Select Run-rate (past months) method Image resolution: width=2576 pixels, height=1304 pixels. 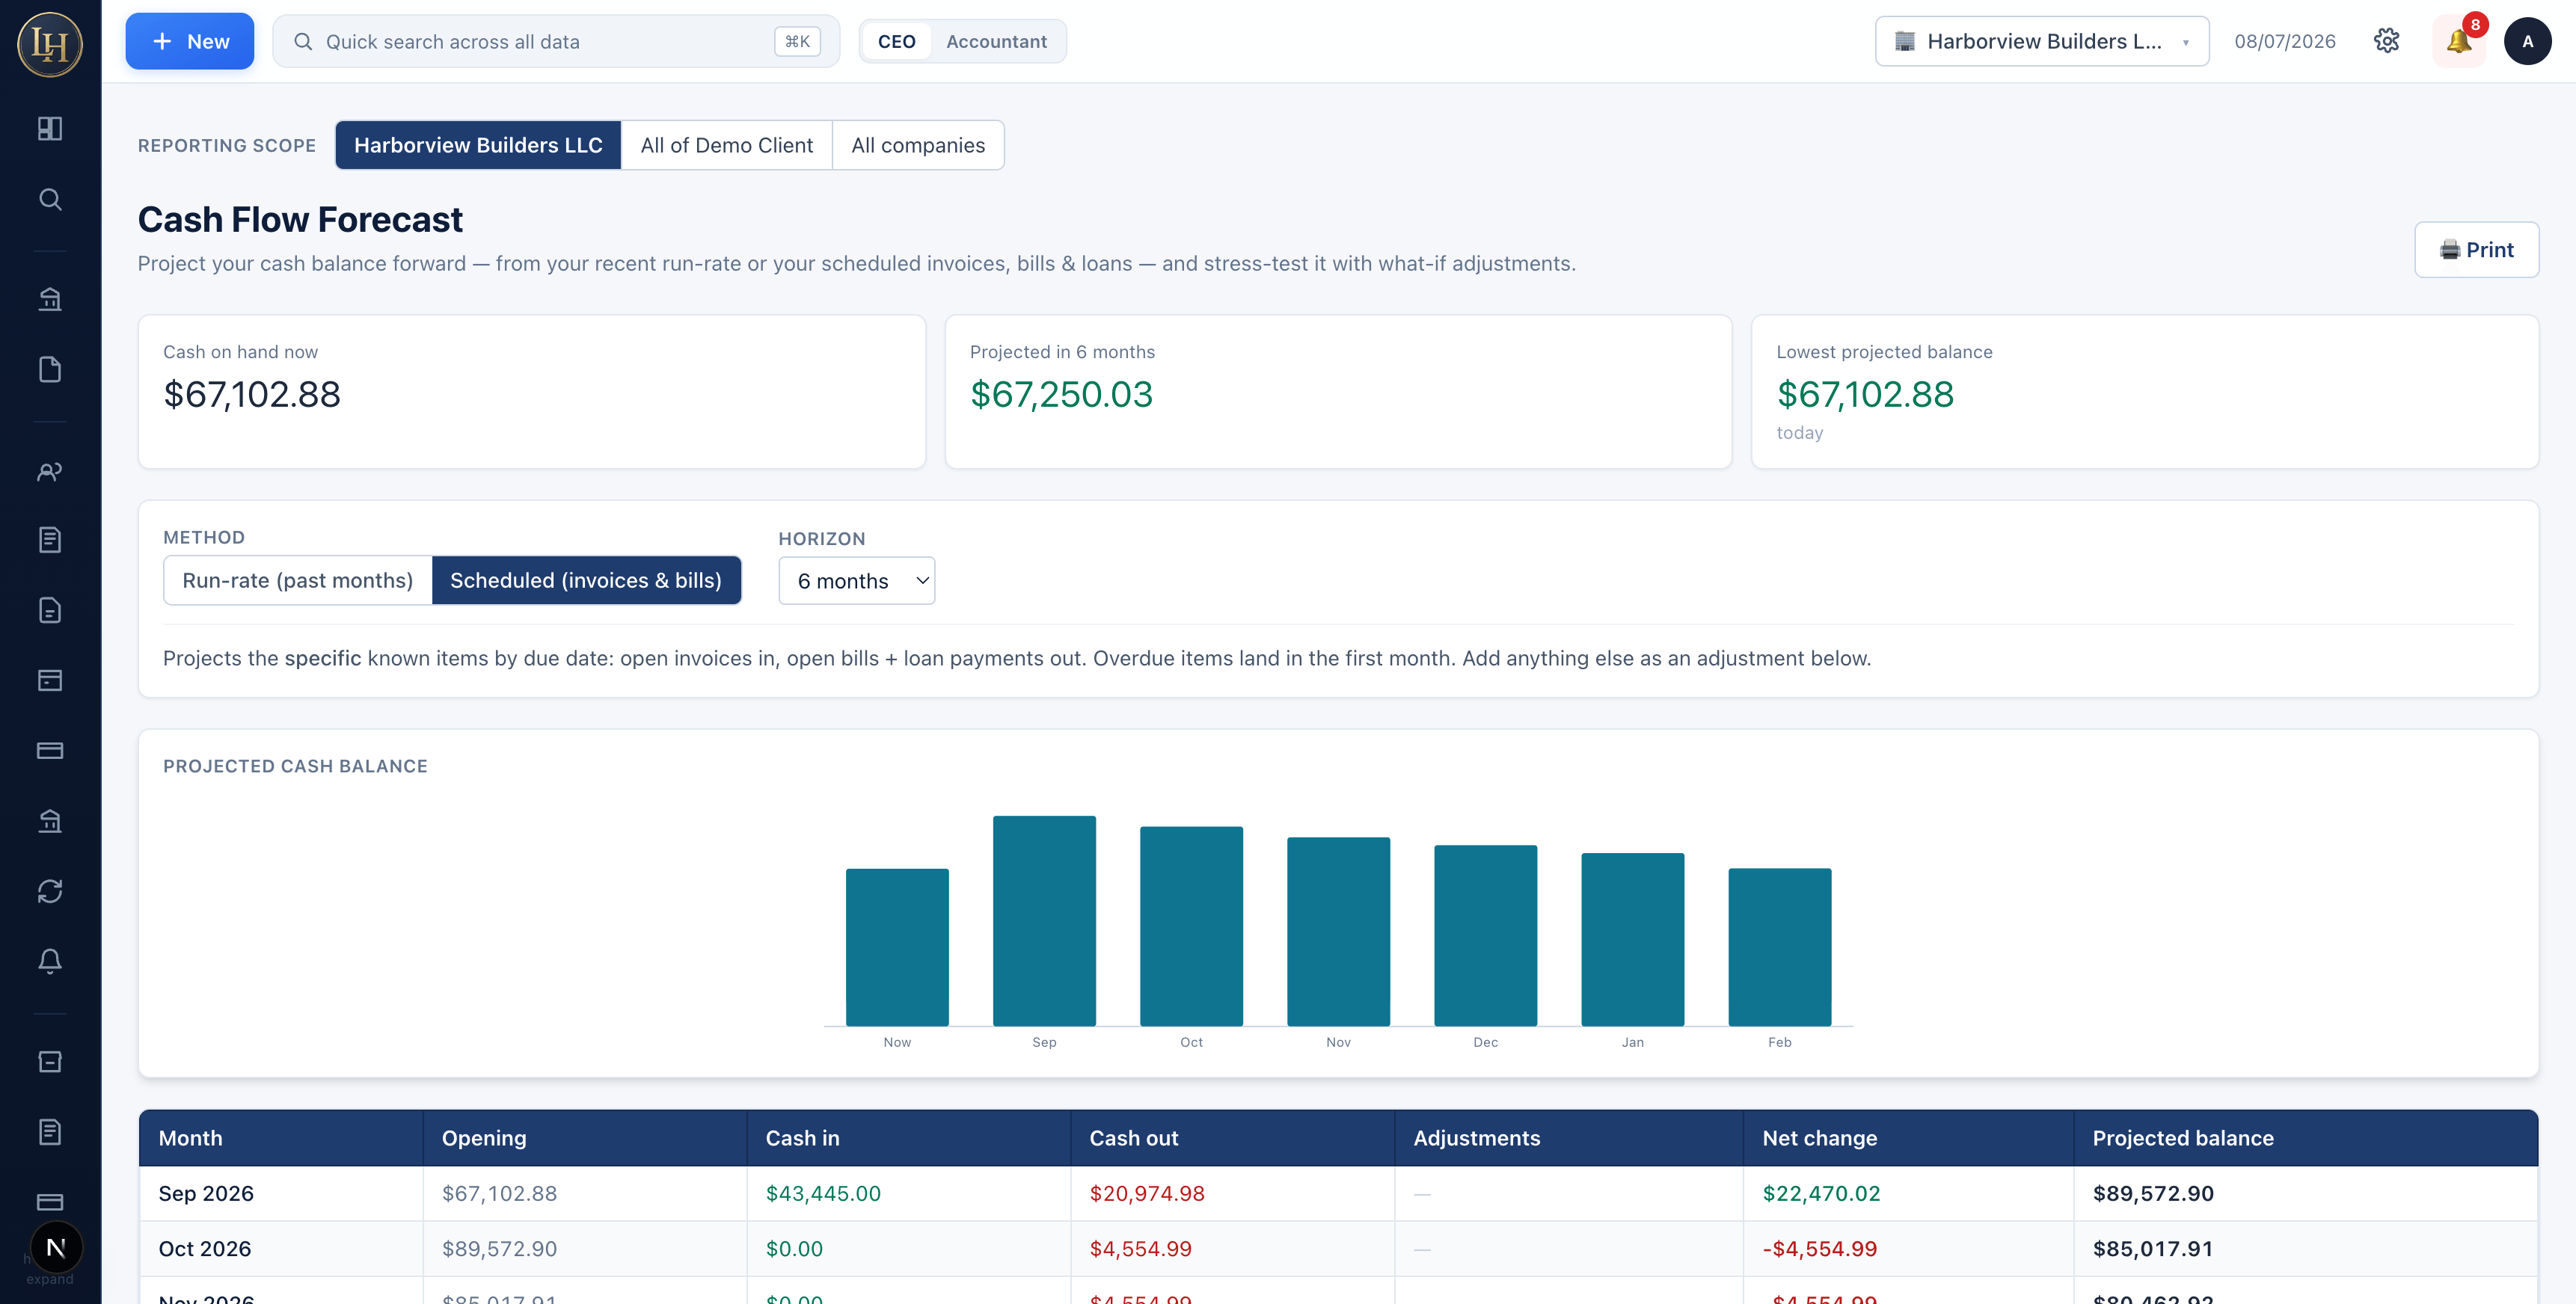298,580
